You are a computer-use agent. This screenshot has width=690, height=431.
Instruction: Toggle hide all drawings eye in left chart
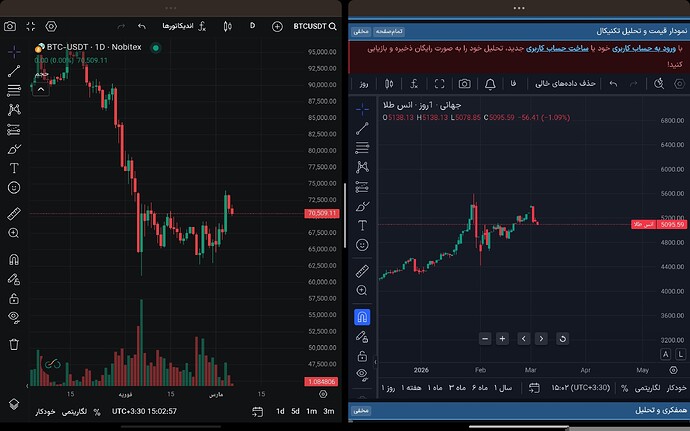pyautogui.click(x=14, y=317)
